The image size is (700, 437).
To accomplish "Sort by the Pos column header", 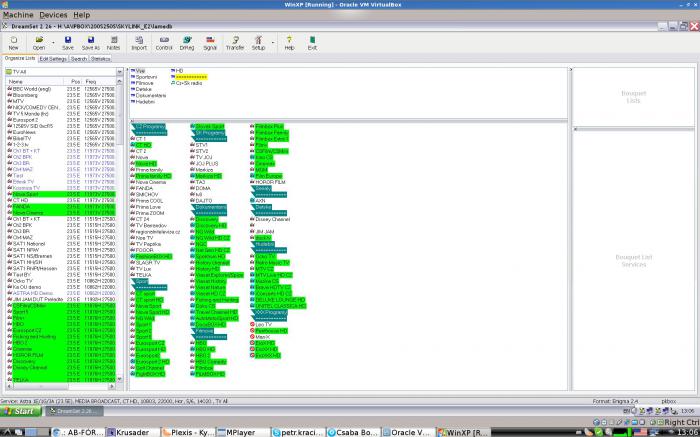I will pos(75,82).
